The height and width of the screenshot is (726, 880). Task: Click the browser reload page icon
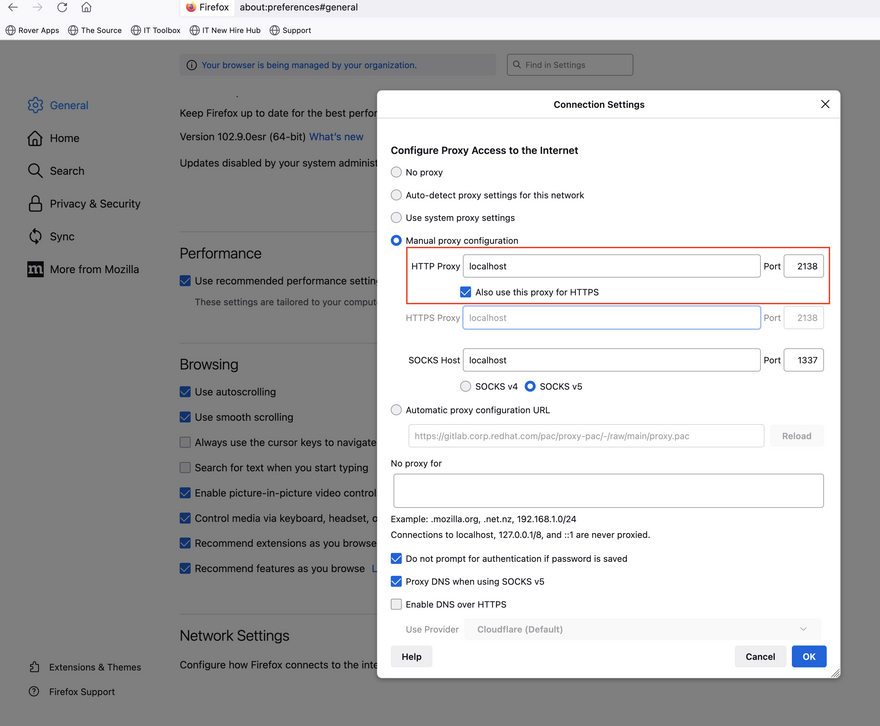tap(62, 7)
